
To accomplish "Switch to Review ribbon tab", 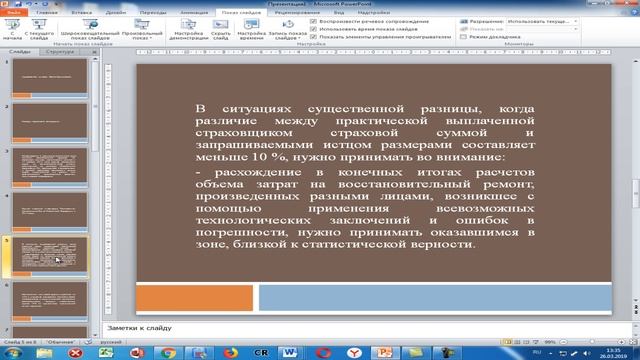I will 297,12.
